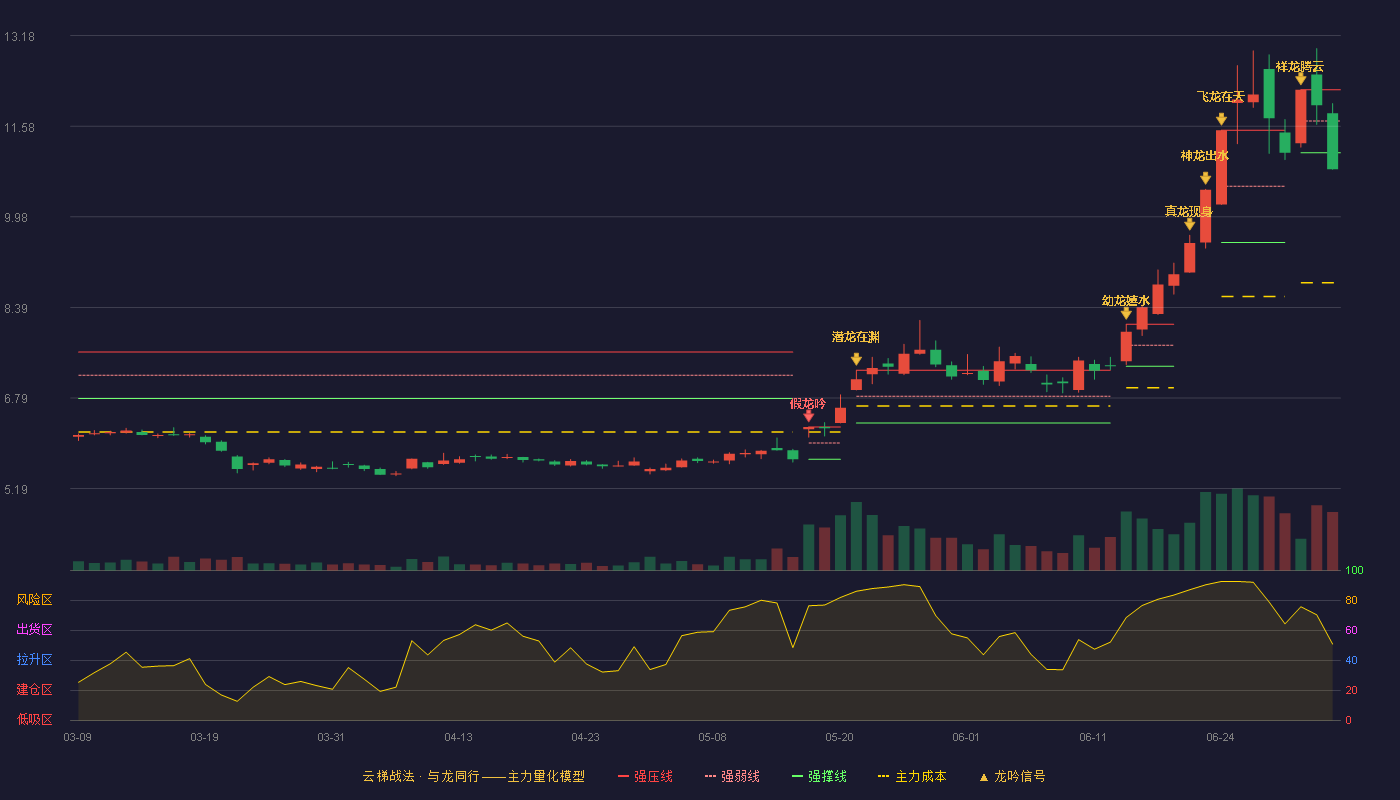Click the 04-13 date label
1400x800 pixels.
point(458,737)
